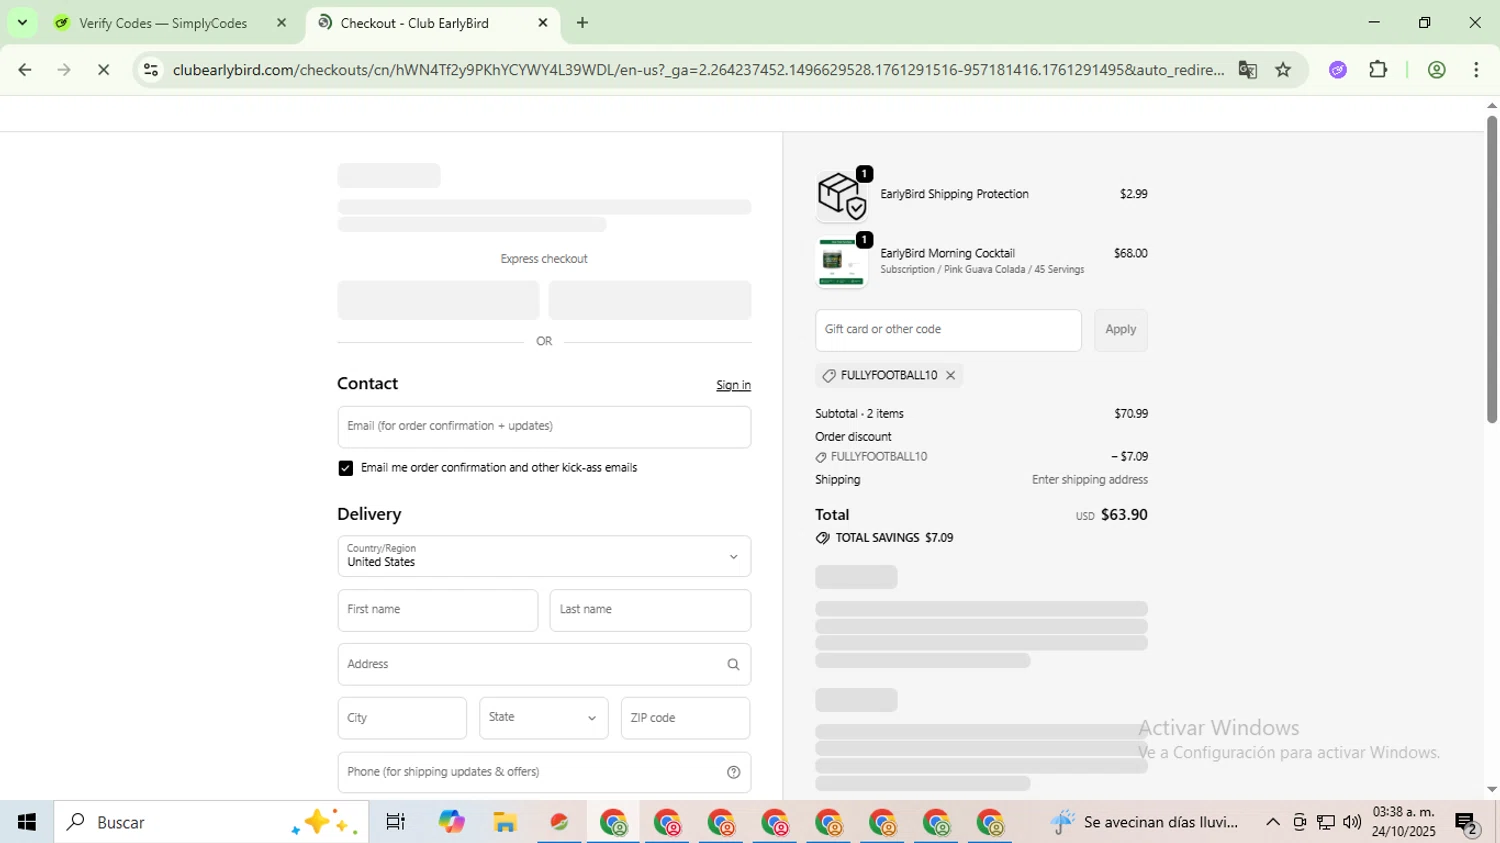The image size is (1500, 843).
Task: Click the EarlyBird Morning Cocktail product thumbnail
Action: pos(842,262)
